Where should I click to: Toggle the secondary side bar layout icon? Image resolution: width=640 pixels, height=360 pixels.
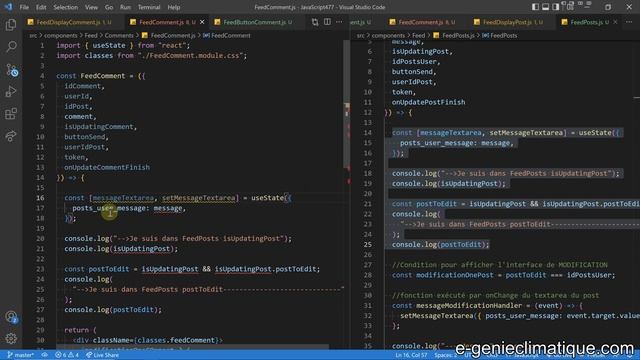pos(556,7)
